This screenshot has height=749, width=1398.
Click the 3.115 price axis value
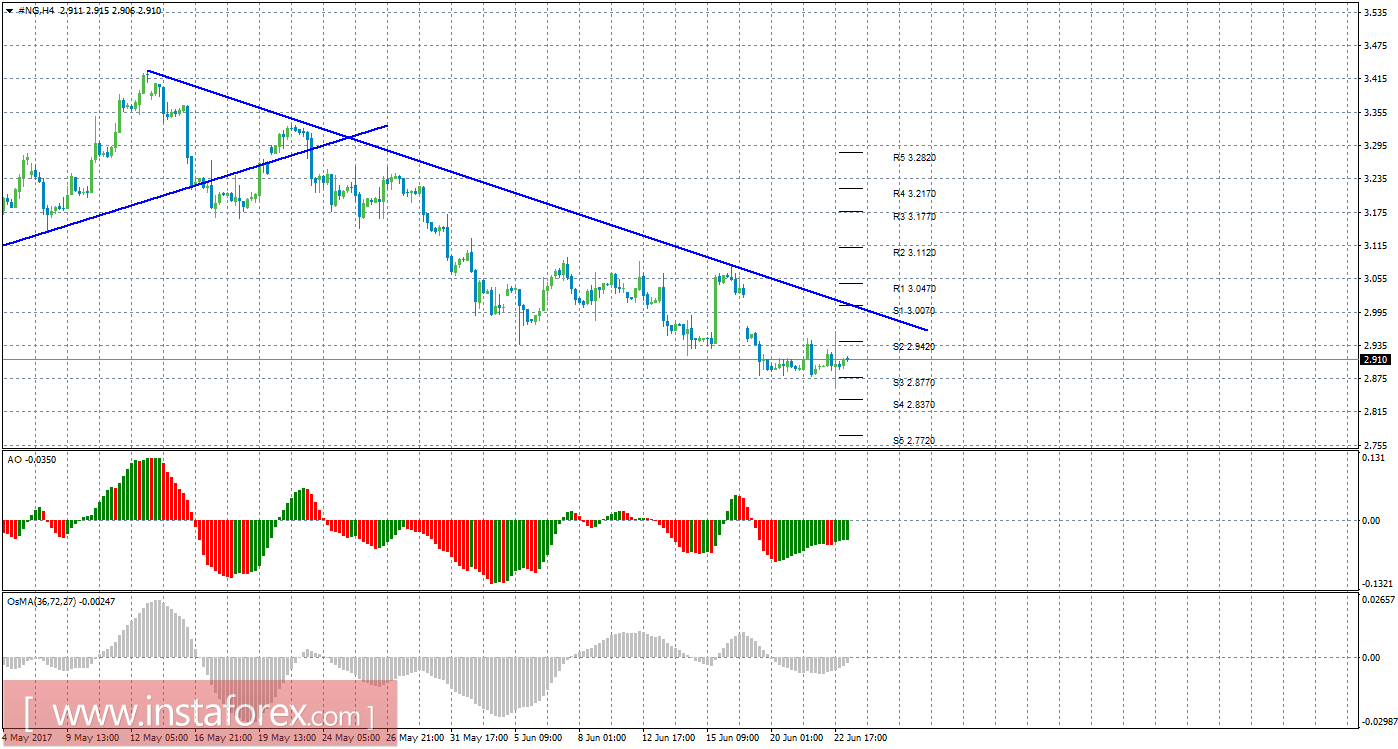1374,245
